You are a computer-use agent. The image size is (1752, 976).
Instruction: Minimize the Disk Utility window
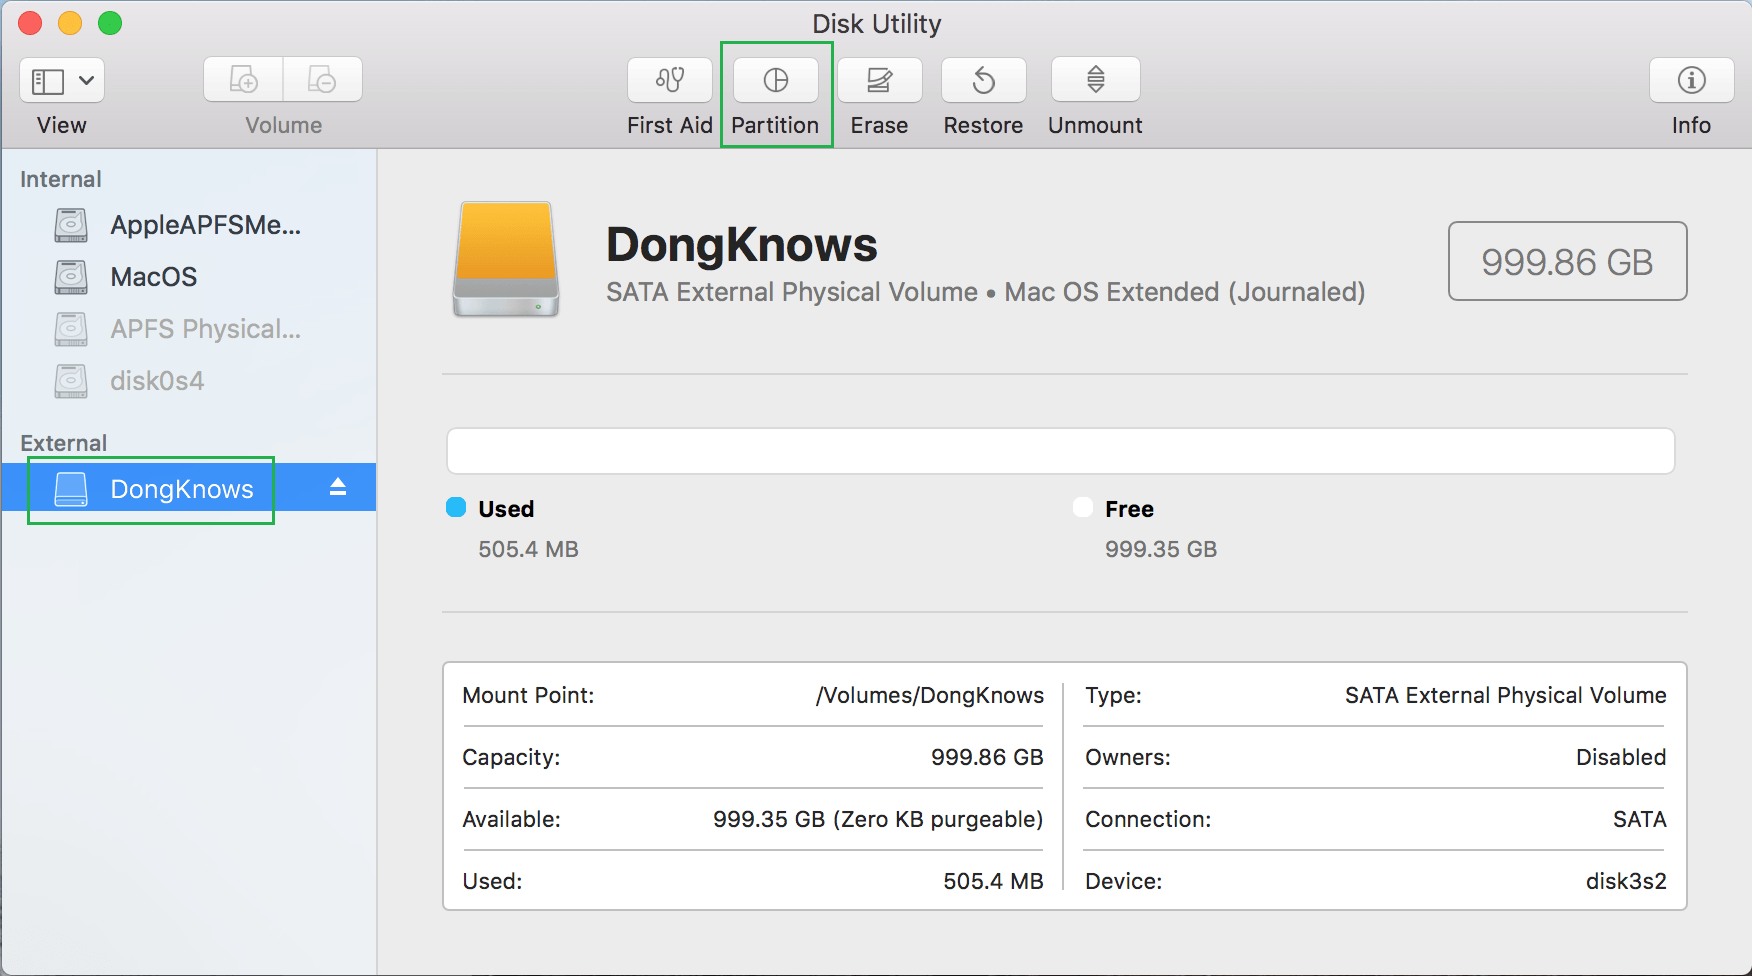[x=70, y=23]
